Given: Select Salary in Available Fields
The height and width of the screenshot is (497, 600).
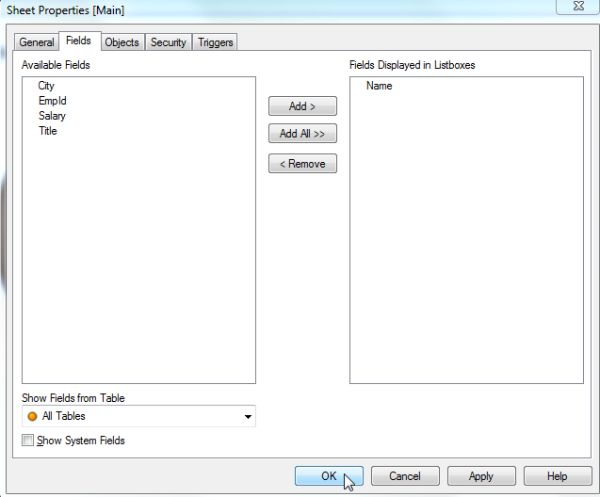Looking at the screenshot, I should [x=52, y=116].
